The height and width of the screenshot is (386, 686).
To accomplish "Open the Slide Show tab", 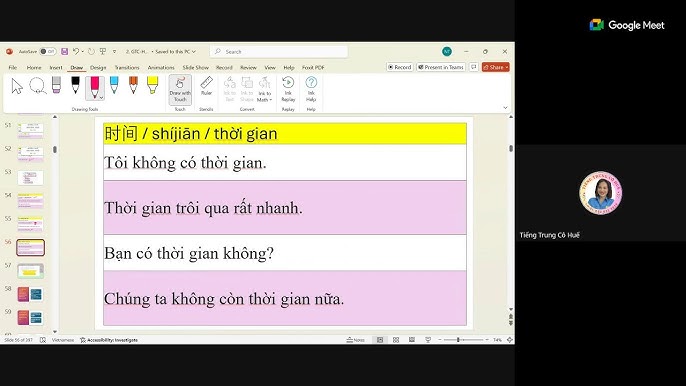I will point(196,67).
